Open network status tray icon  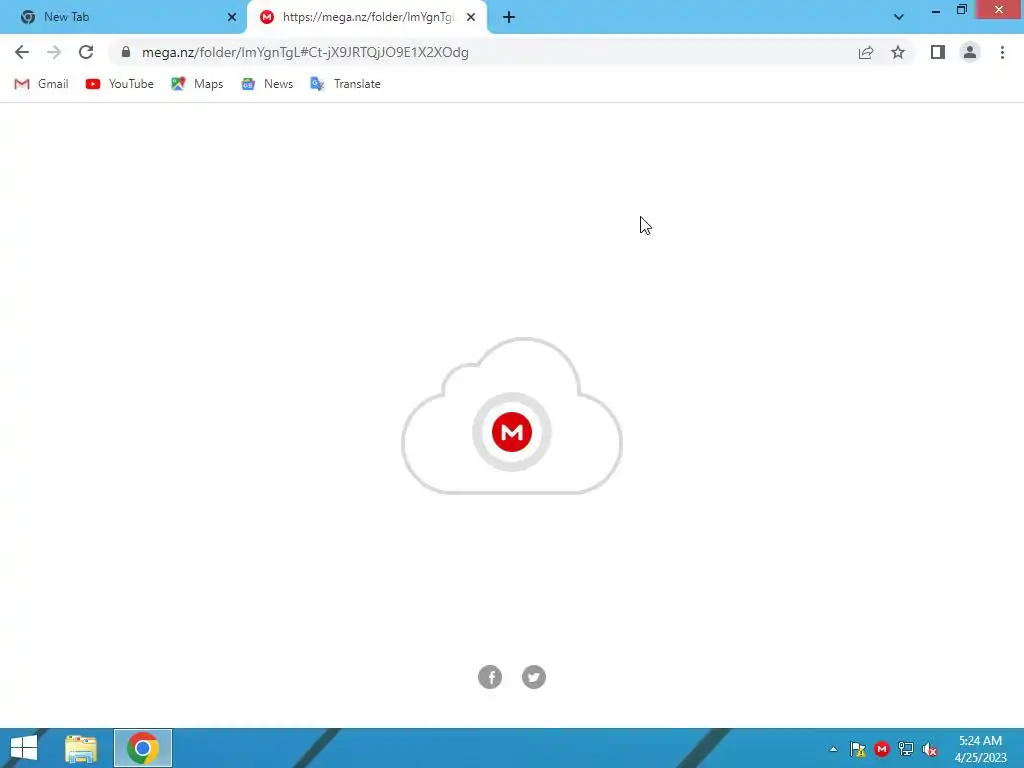(906, 749)
